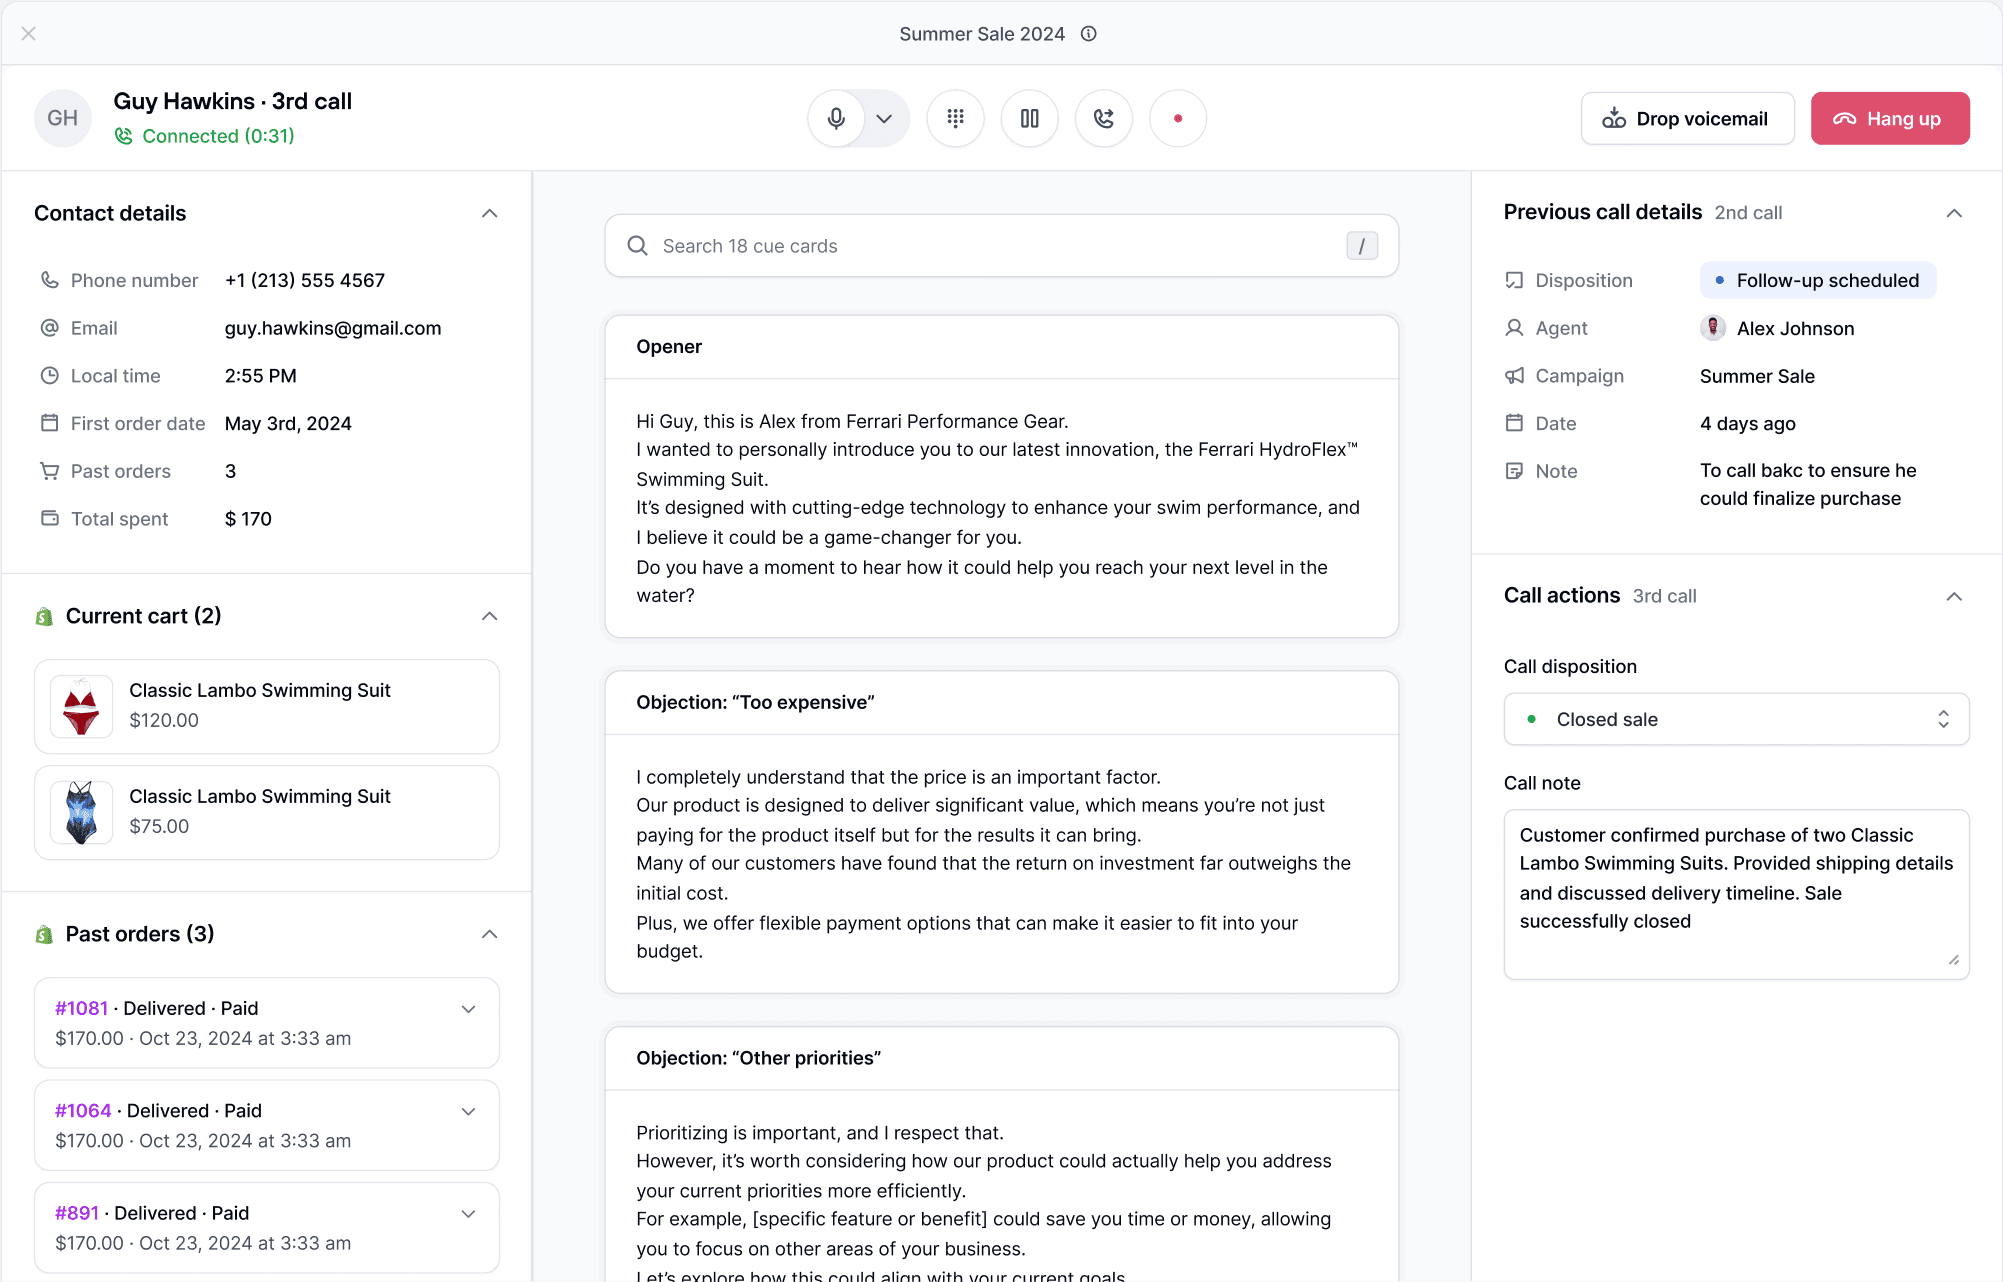2003x1282 pixels.
Task: Collapse the Contact details section
Action: point(489,213)
